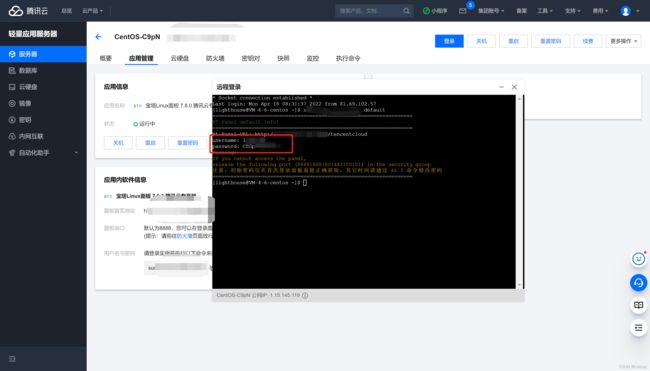
Task: Click the info icon beside public IP
Action: [305, 296]
